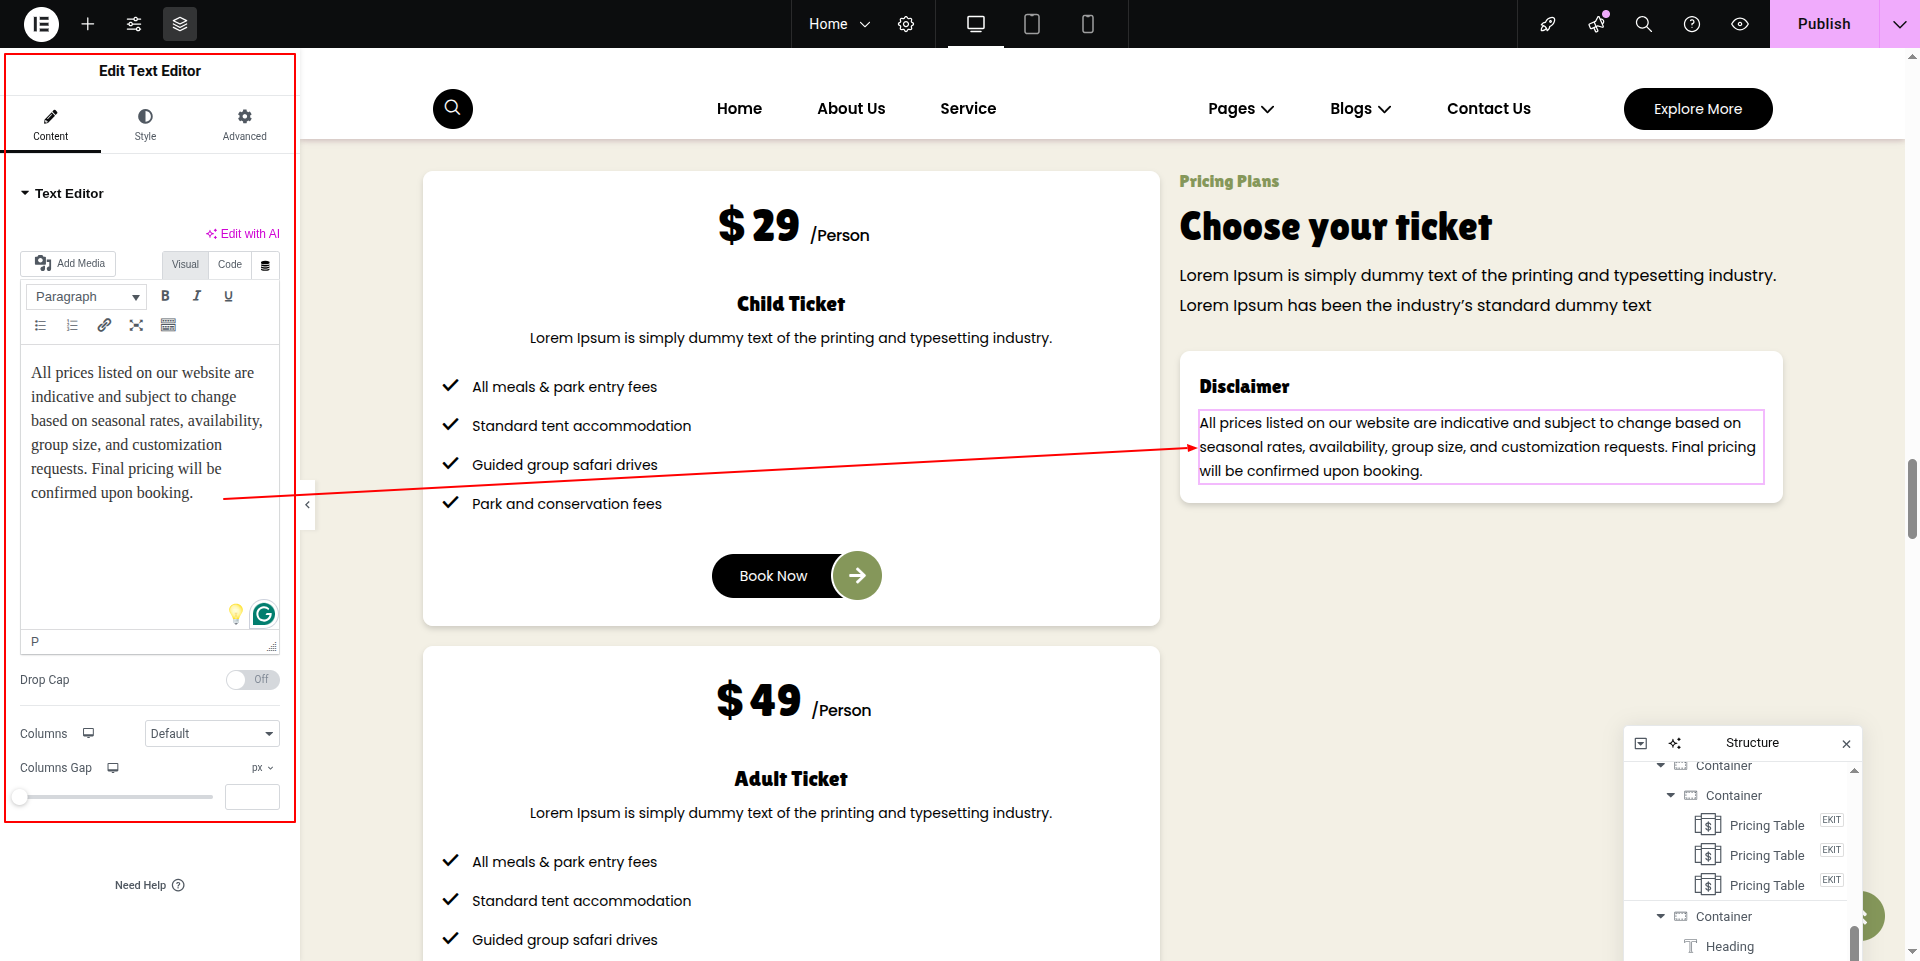
Task: Open Site Settings sliders icon
Action: point(134,24)
